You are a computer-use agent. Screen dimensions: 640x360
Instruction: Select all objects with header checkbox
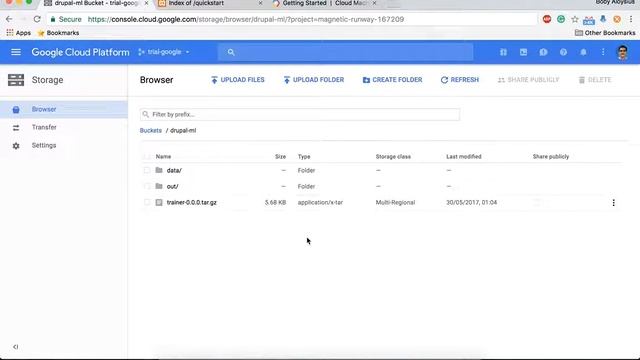point(147,157)
